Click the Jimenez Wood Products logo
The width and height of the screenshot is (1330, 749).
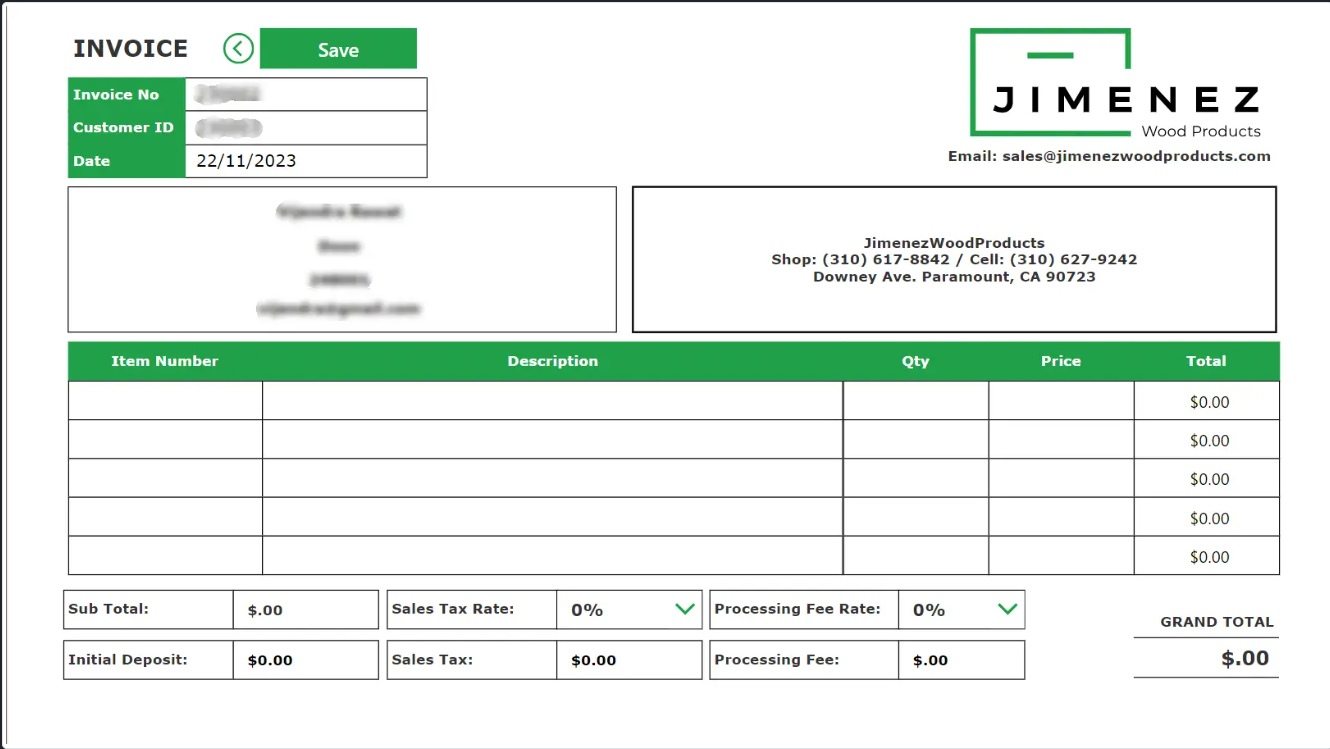pyautogui.click(x=1114, y=84)
